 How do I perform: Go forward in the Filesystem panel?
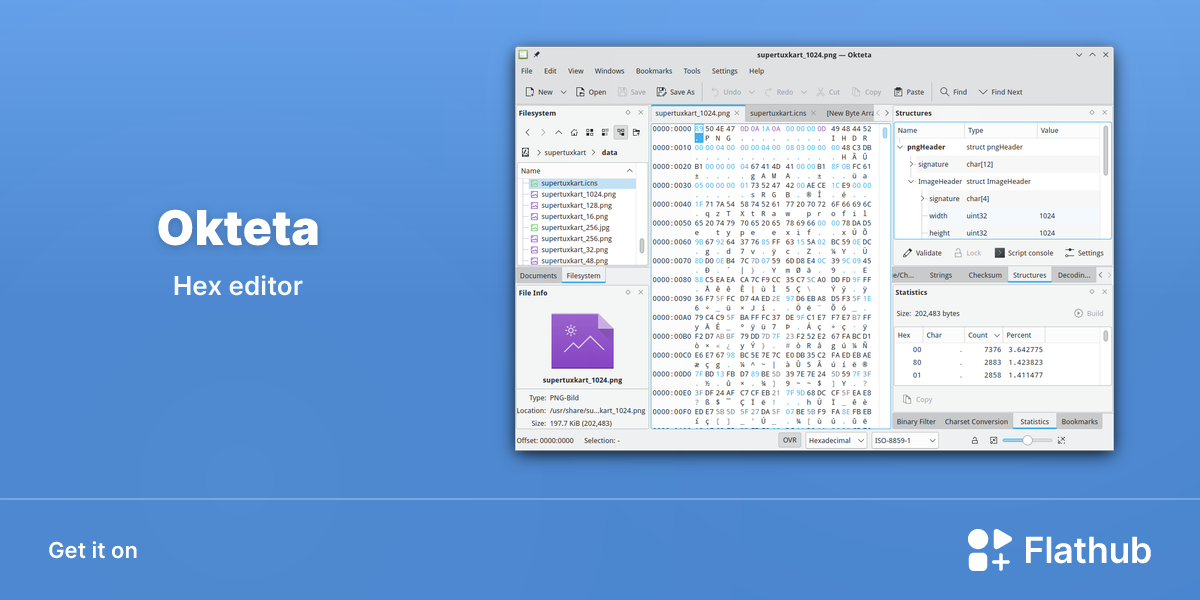[x=543, y=132]
